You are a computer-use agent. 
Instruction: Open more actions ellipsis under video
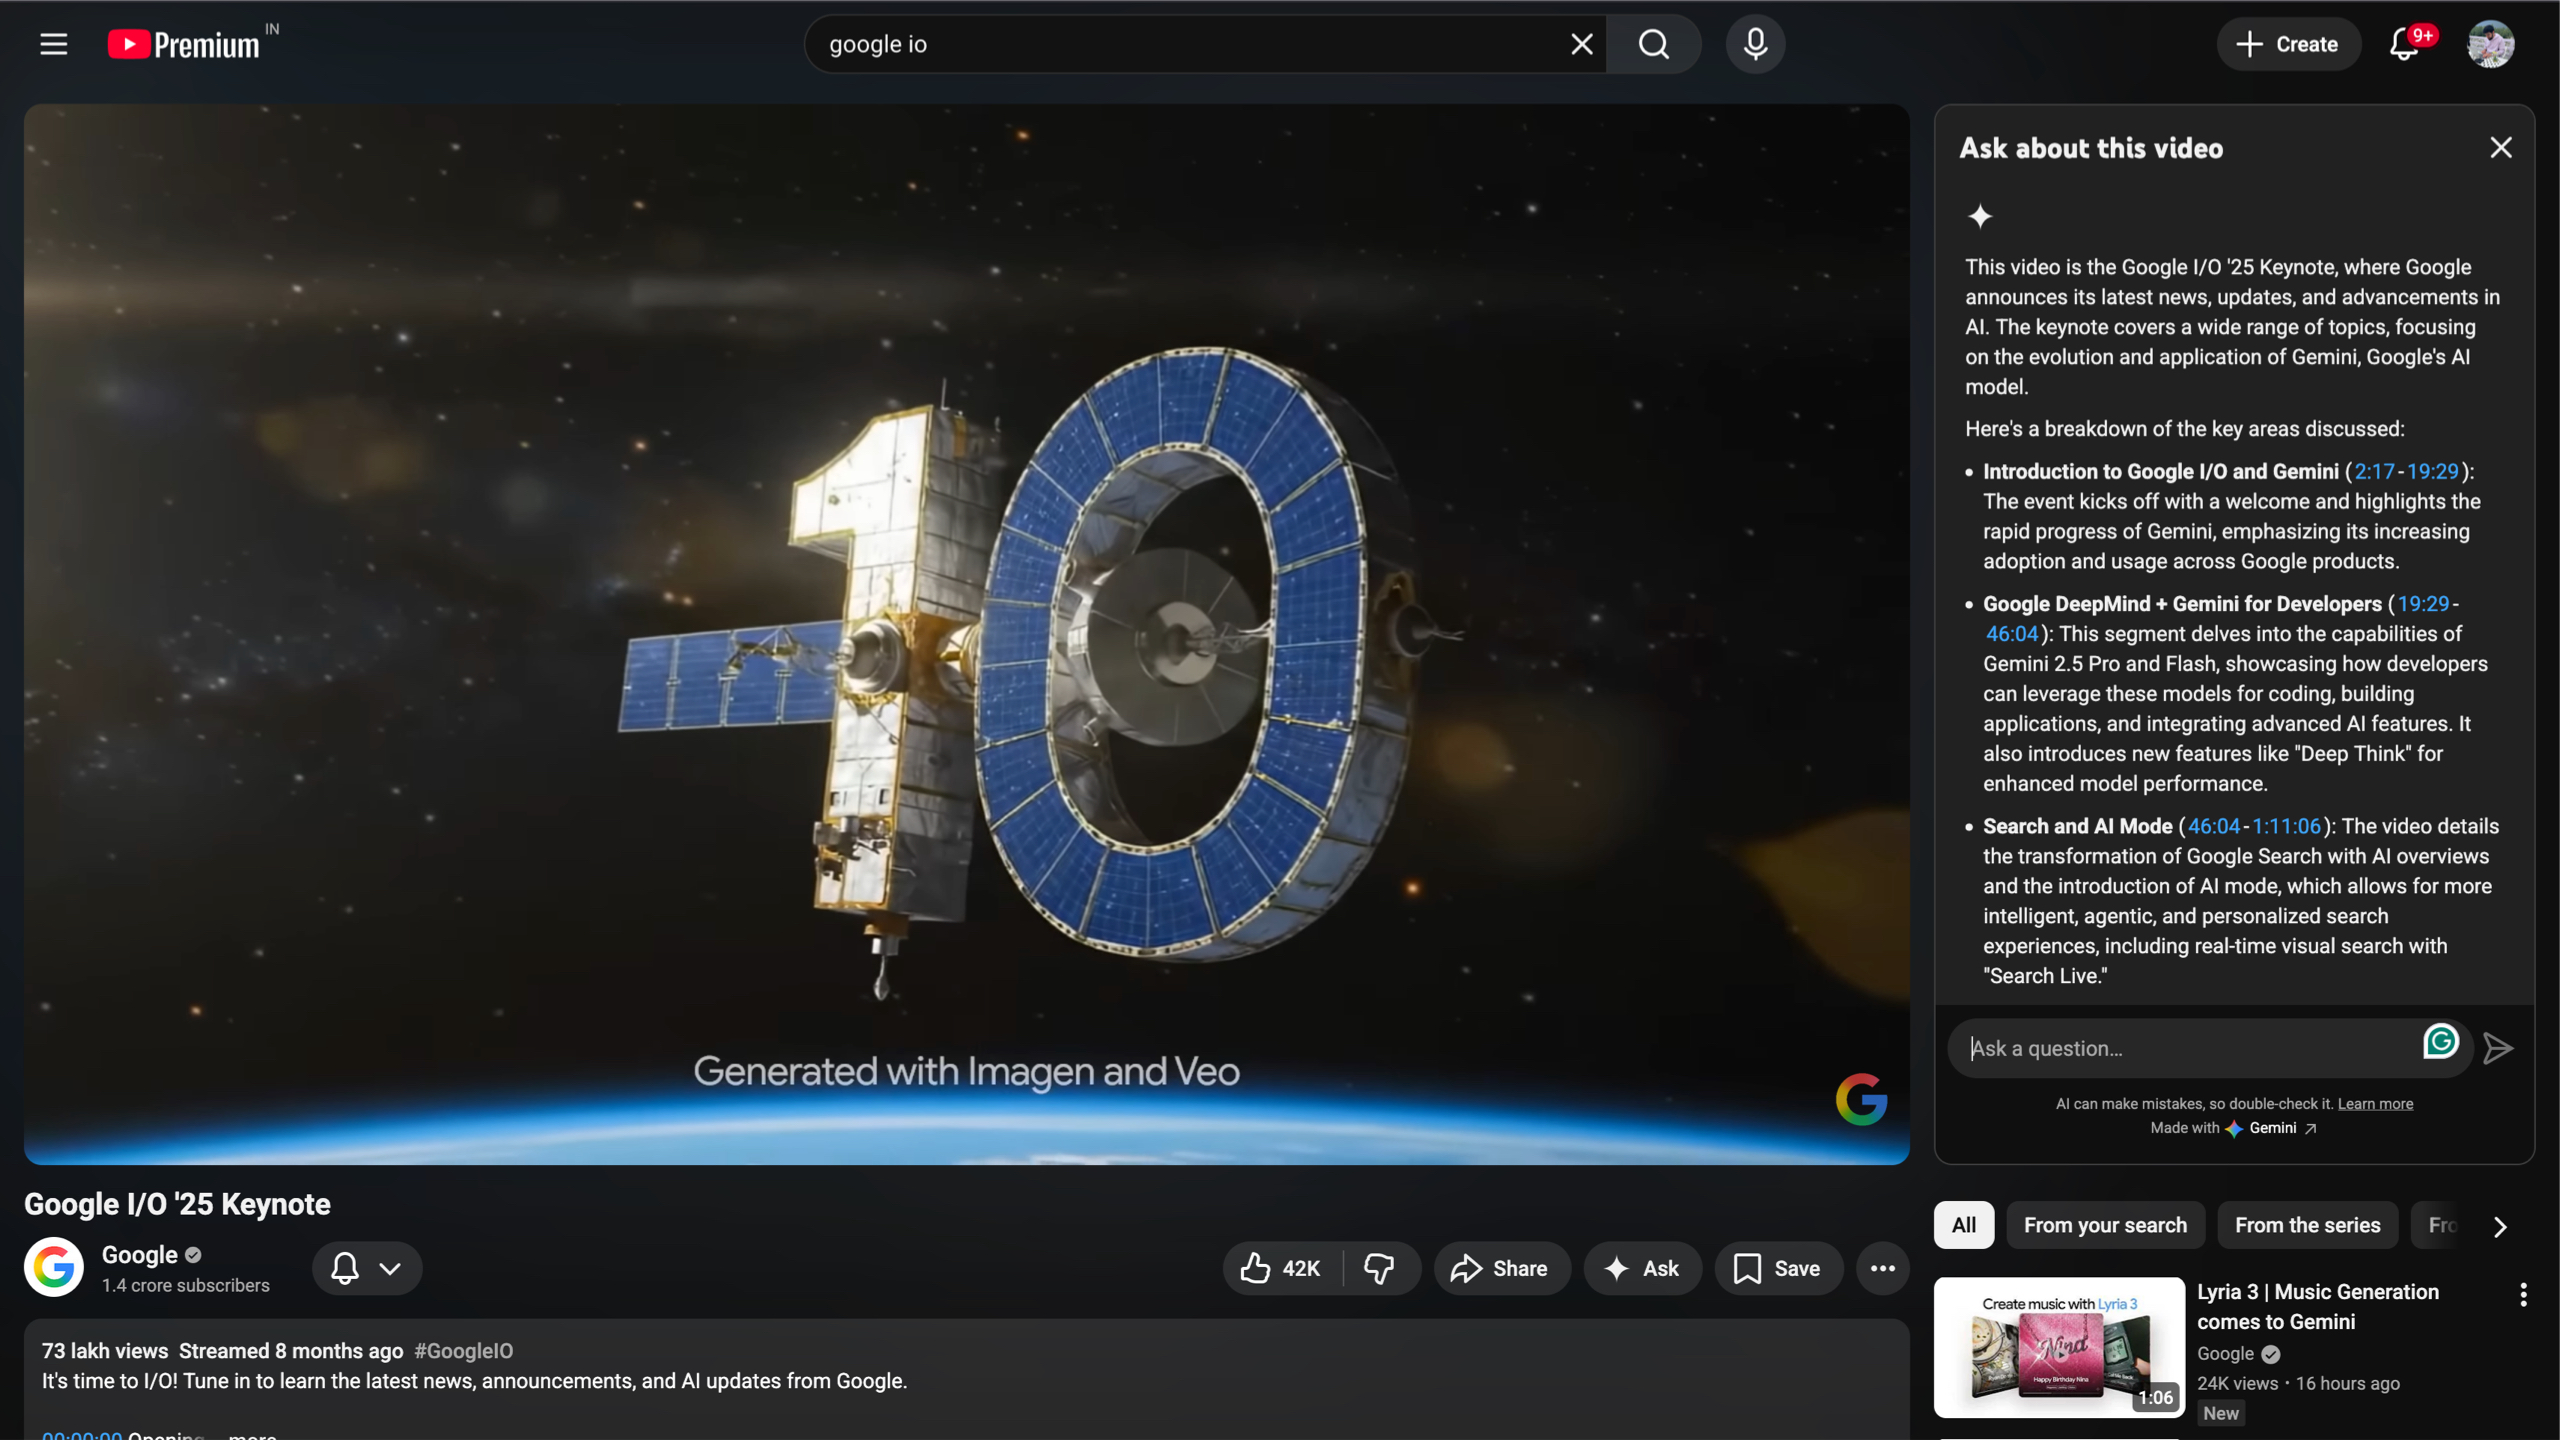pos(1882,1268)
